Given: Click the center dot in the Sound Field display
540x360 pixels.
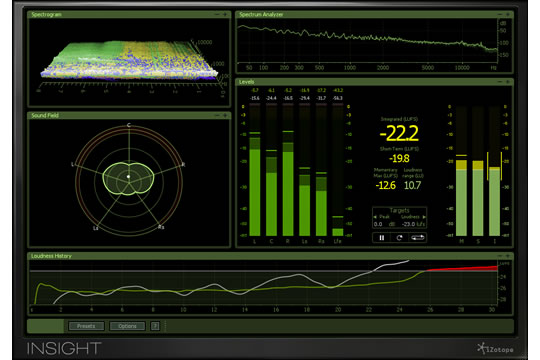Looking at the screenshot, I should (128, 176).
